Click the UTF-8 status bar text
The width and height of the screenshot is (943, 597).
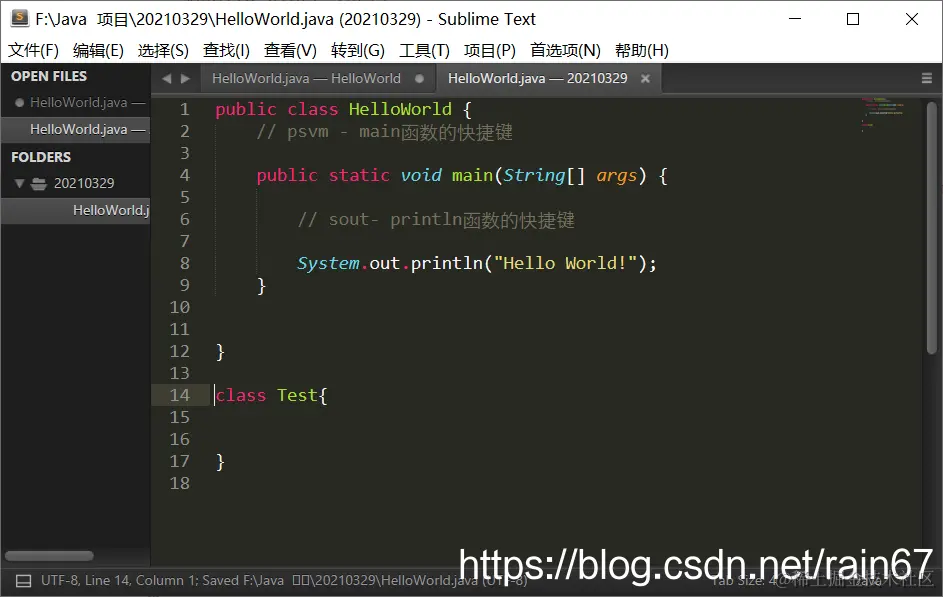tap(59, 581)
